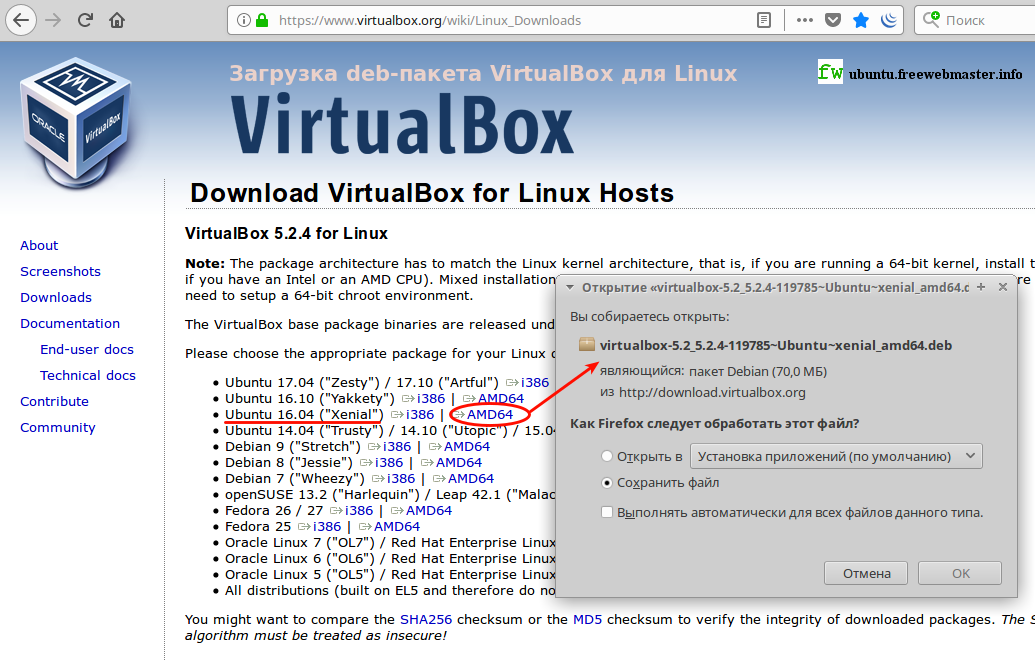Click the deb package icon in dialog

point(587,344)
